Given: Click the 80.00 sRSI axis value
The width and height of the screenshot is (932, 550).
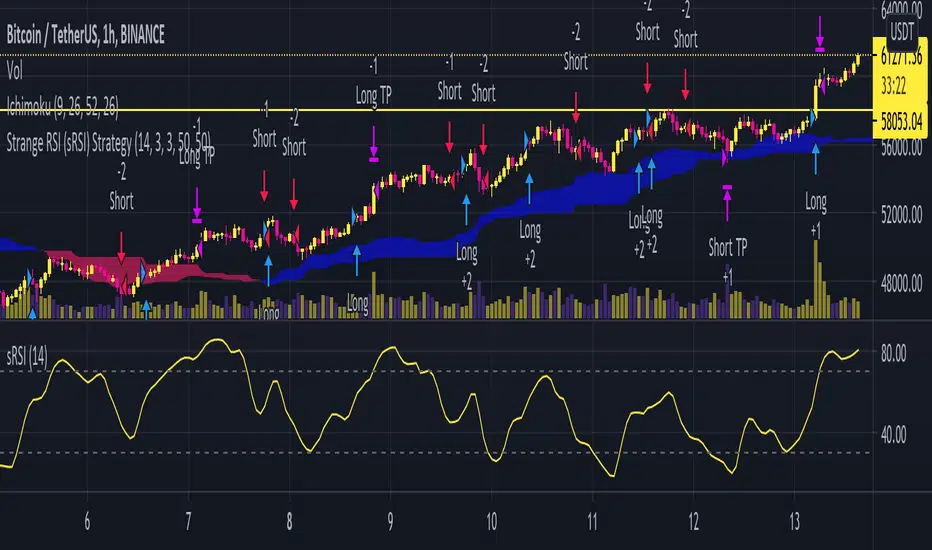Looking at the screenshot, I should [893, 353].
